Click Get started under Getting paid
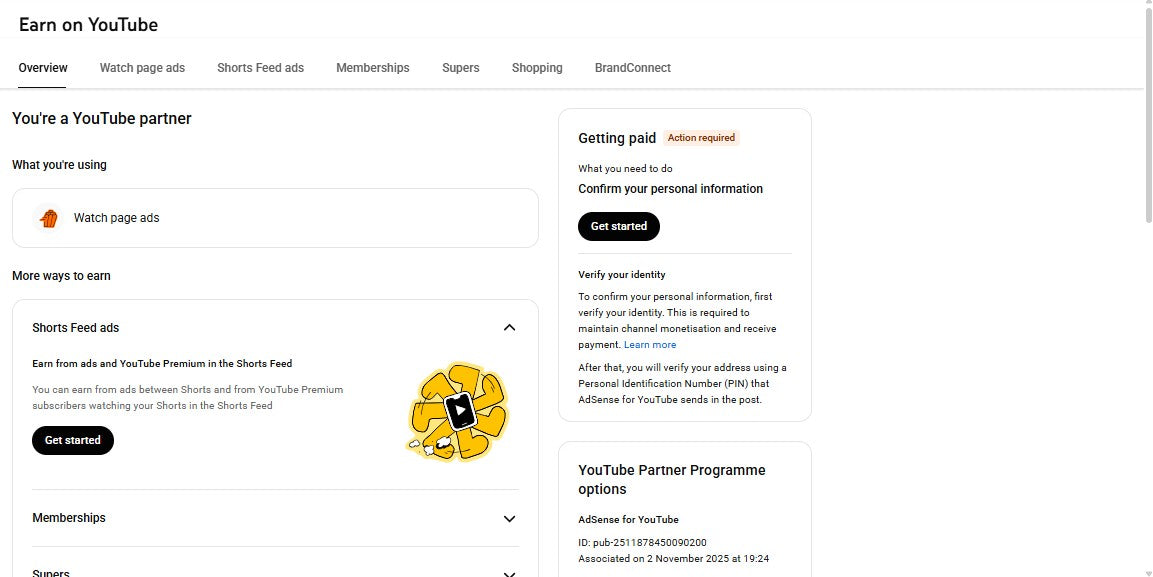 click(618, 226)
